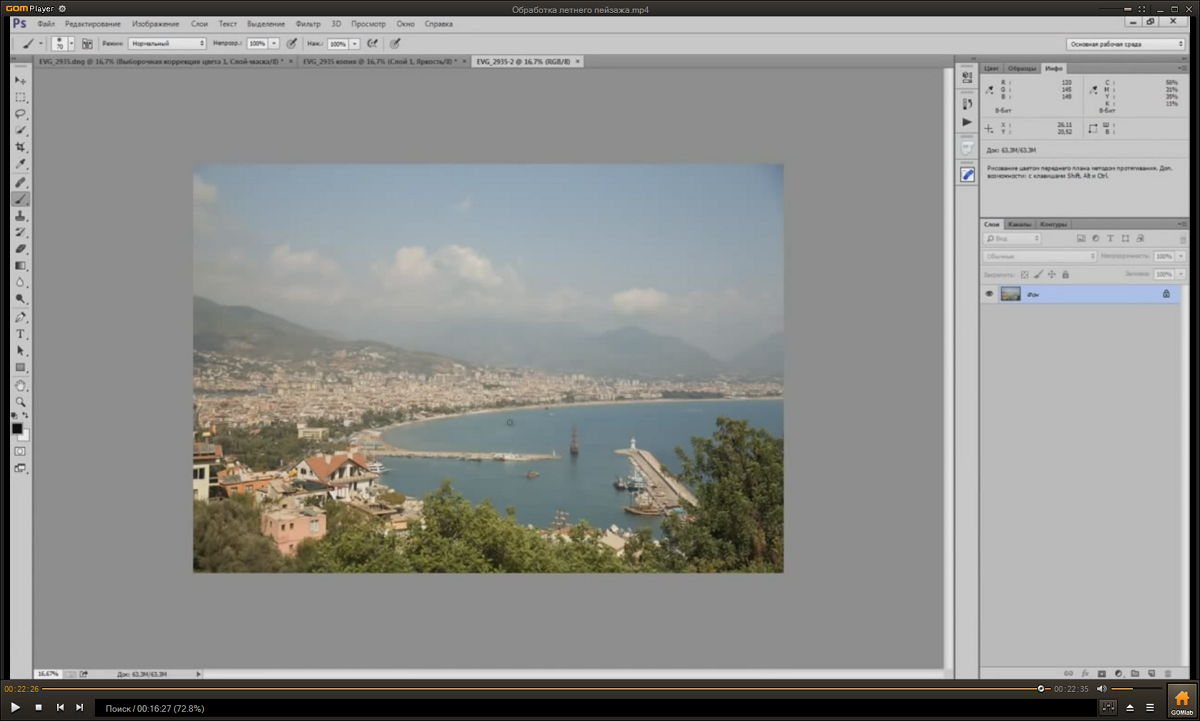Pick the Eyedropper tool
This screenshot has width=1200, height=721.
click(x=20, y=165)
